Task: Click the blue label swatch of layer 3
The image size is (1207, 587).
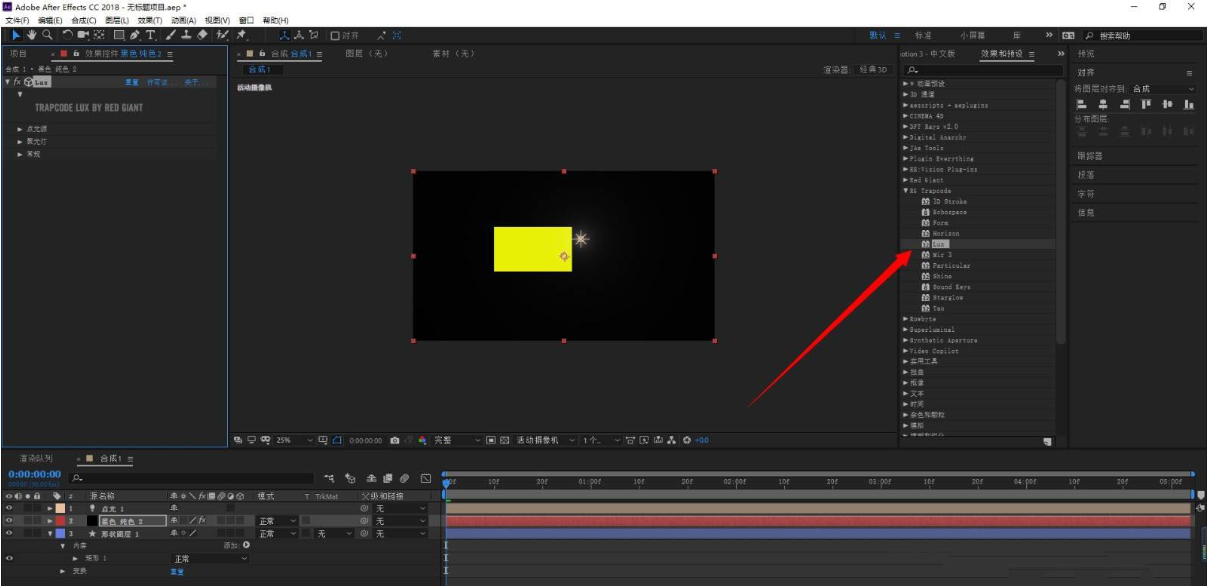Action: click(x=59, y=534)
